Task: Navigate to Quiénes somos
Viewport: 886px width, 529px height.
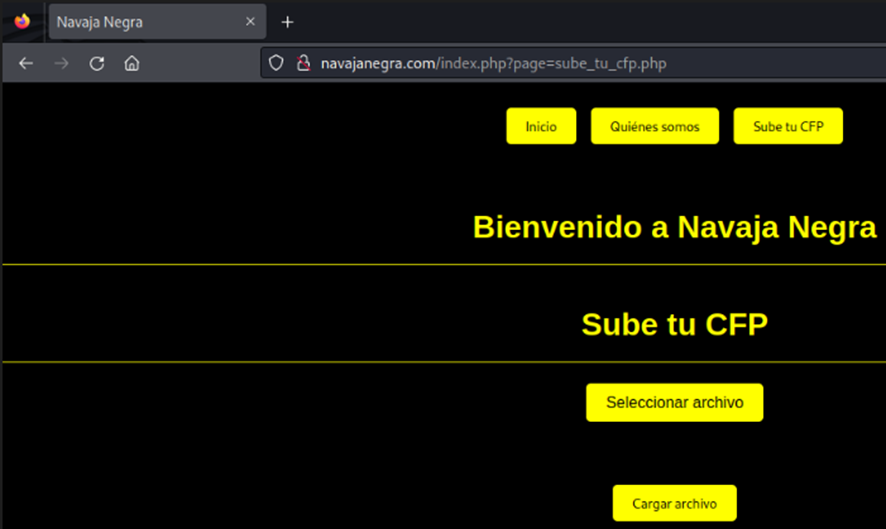Action: coord(654,127)
